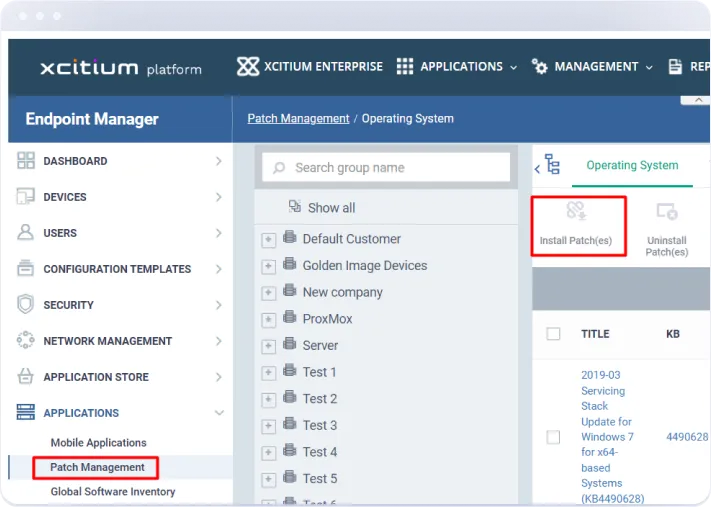This screenshot has width=711, height=507.
Task: Expand the Golden Image Devices group
Action: 268,267
